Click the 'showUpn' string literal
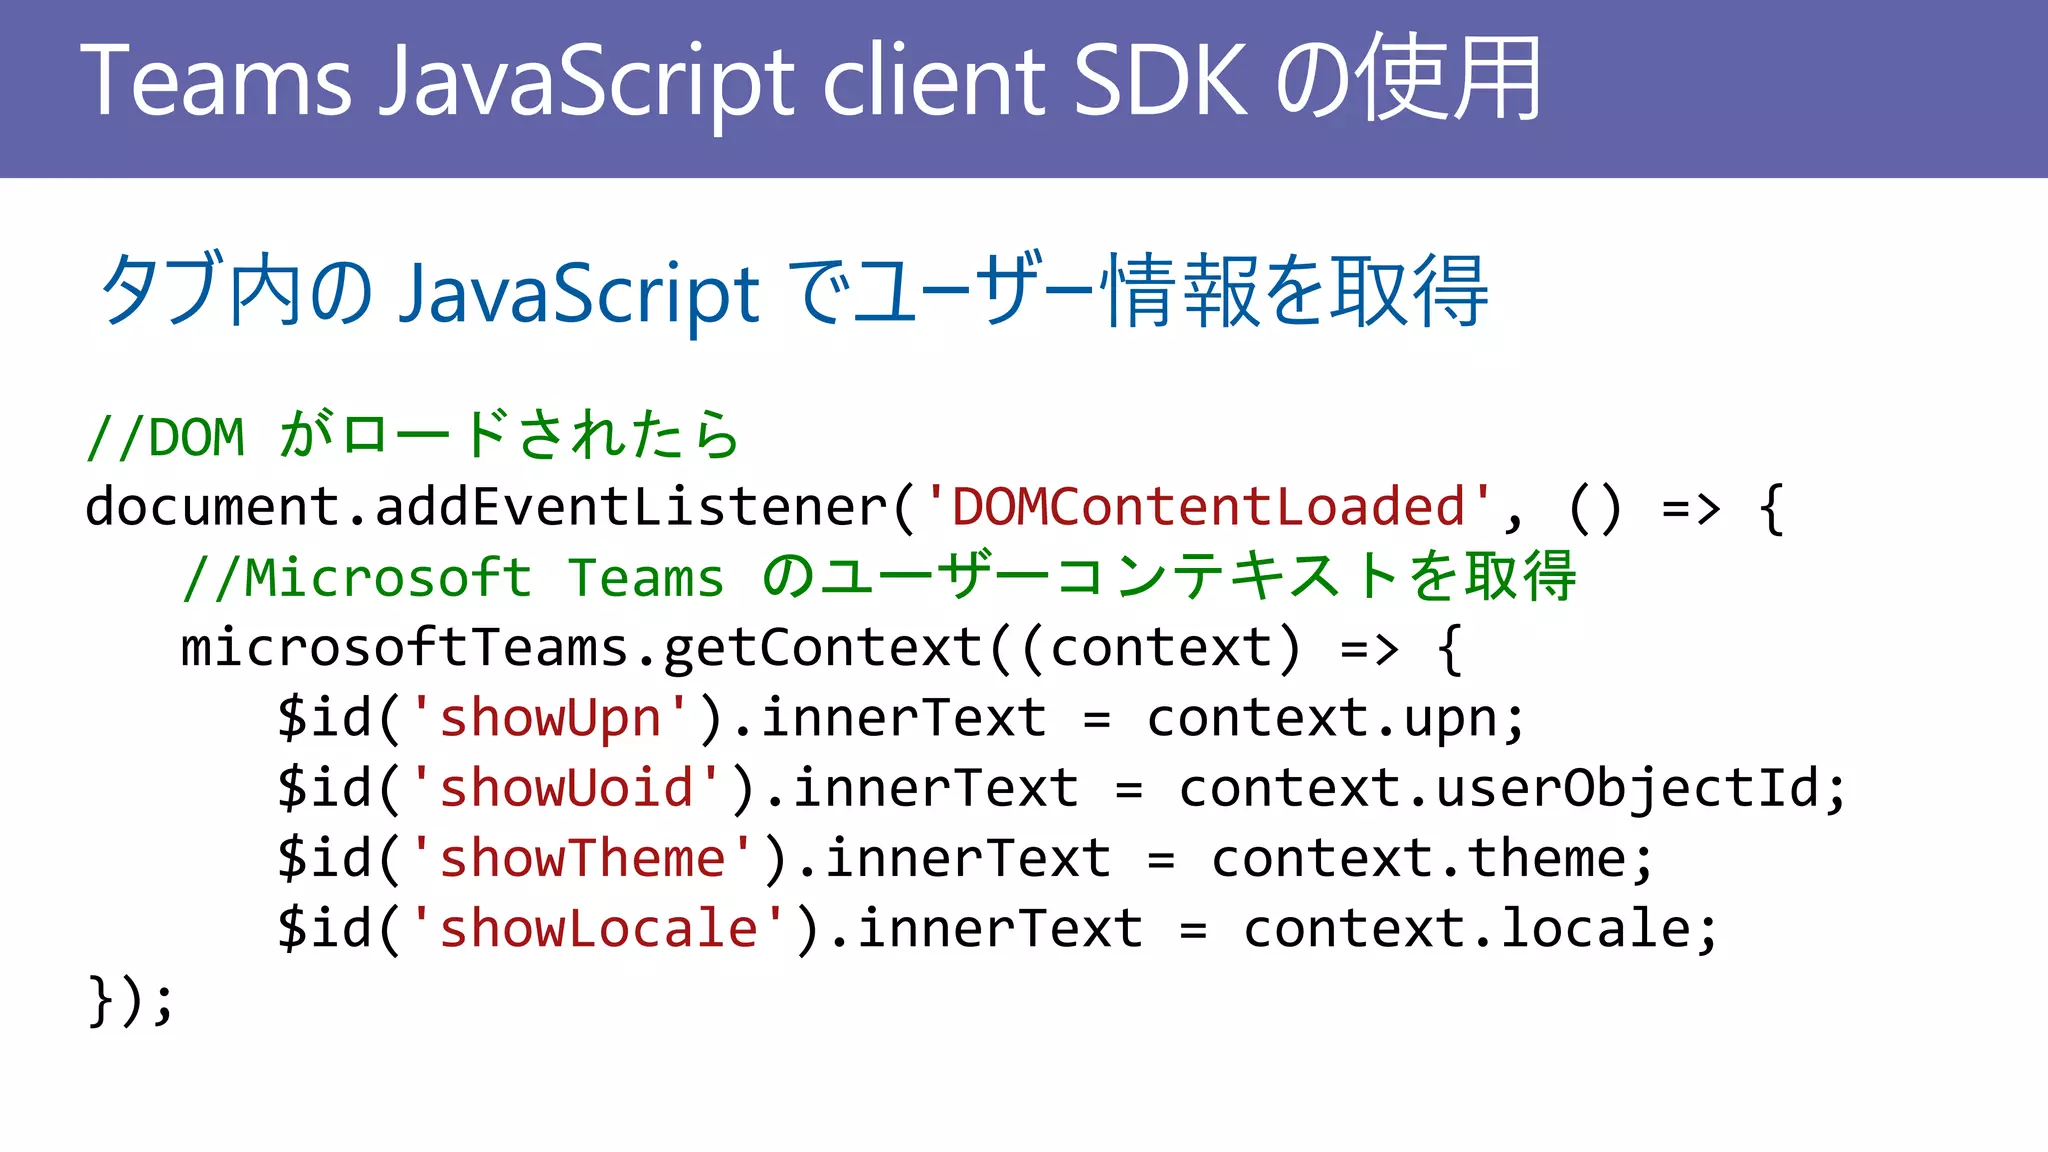The width and height of the screenshot is (2048, 1152). (550, 717)
